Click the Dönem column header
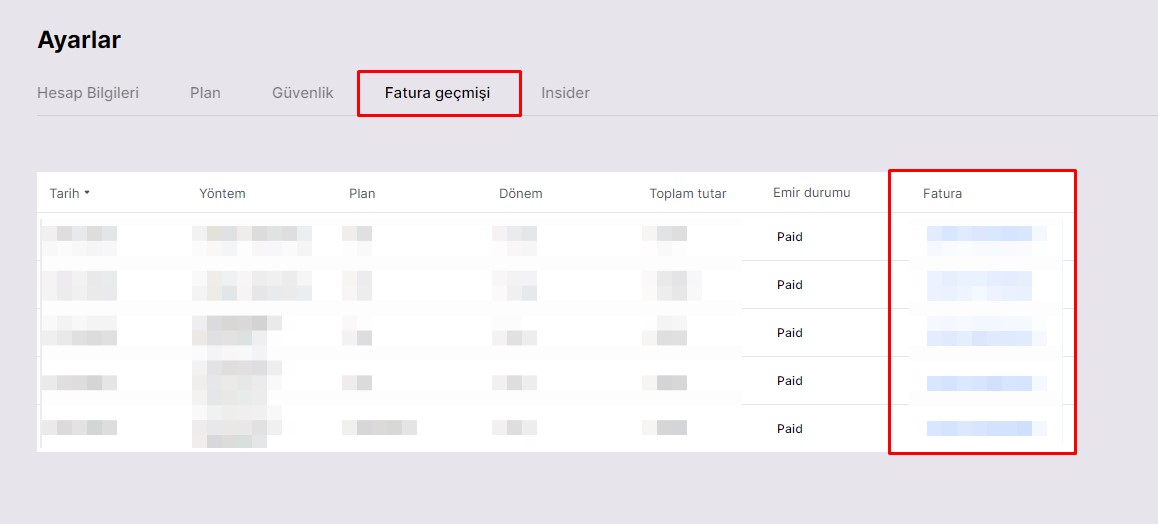The image size is (1158, 524). point(520,193)
